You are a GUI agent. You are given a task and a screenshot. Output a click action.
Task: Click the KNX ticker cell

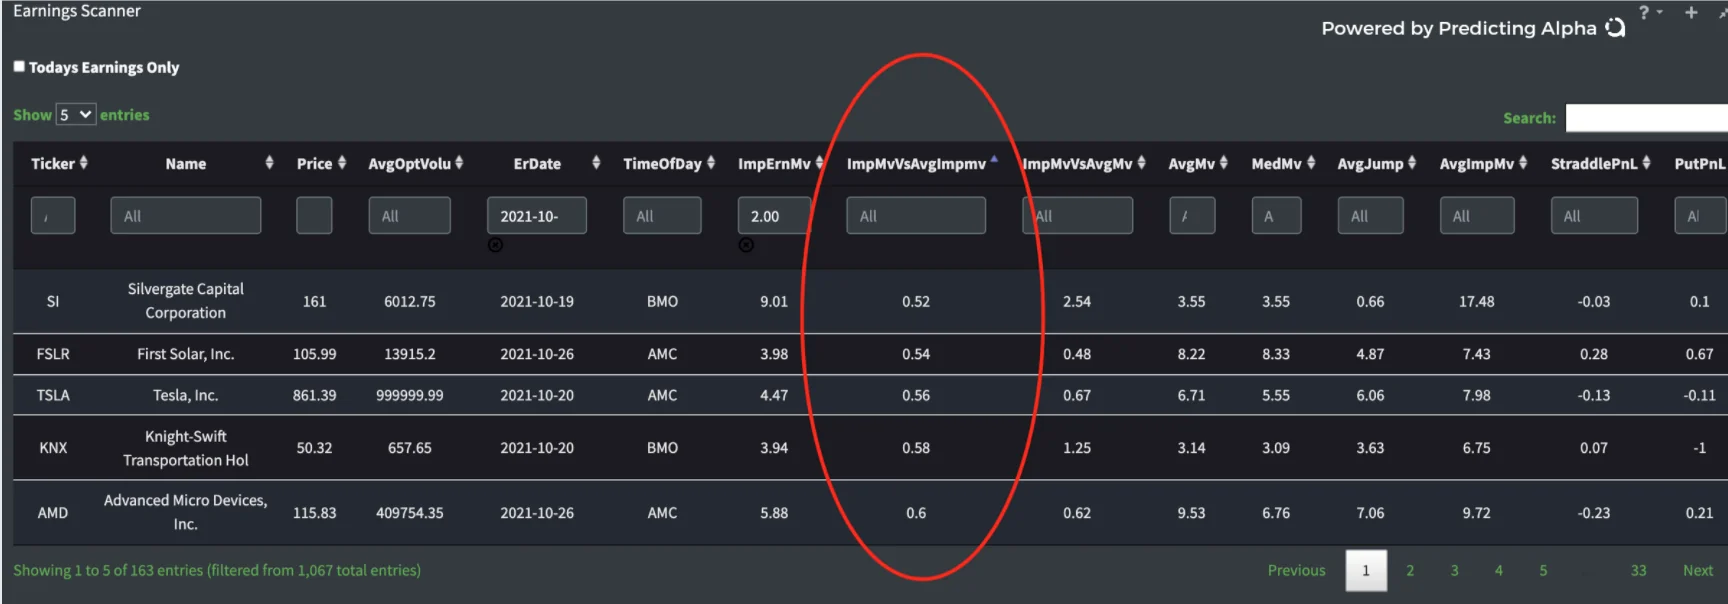53,448
